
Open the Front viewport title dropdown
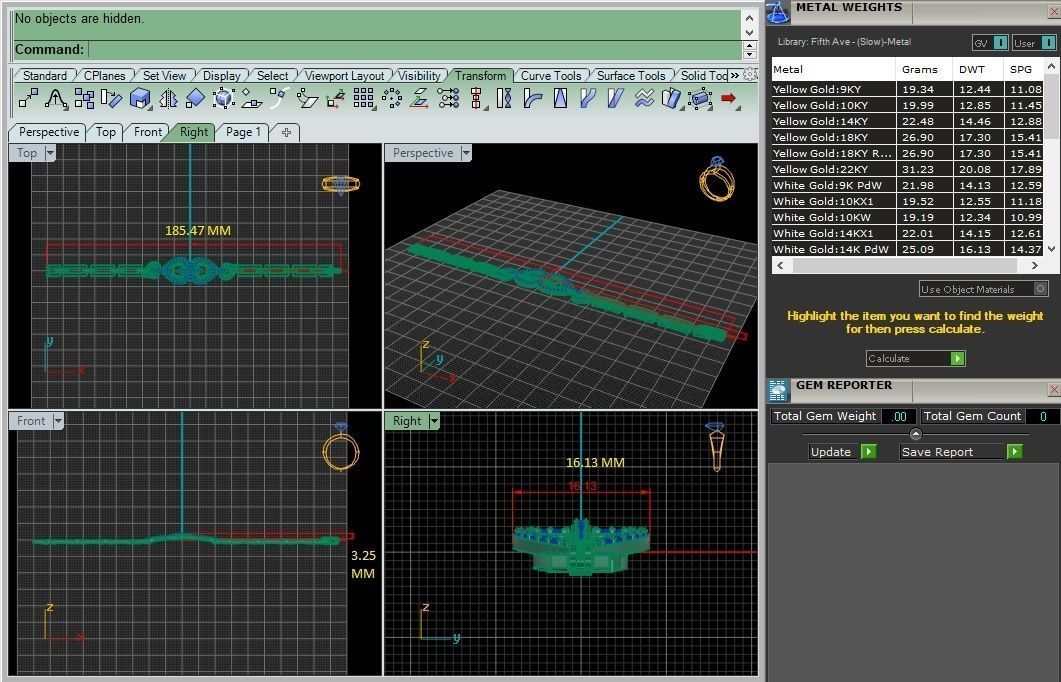(58, 421)
